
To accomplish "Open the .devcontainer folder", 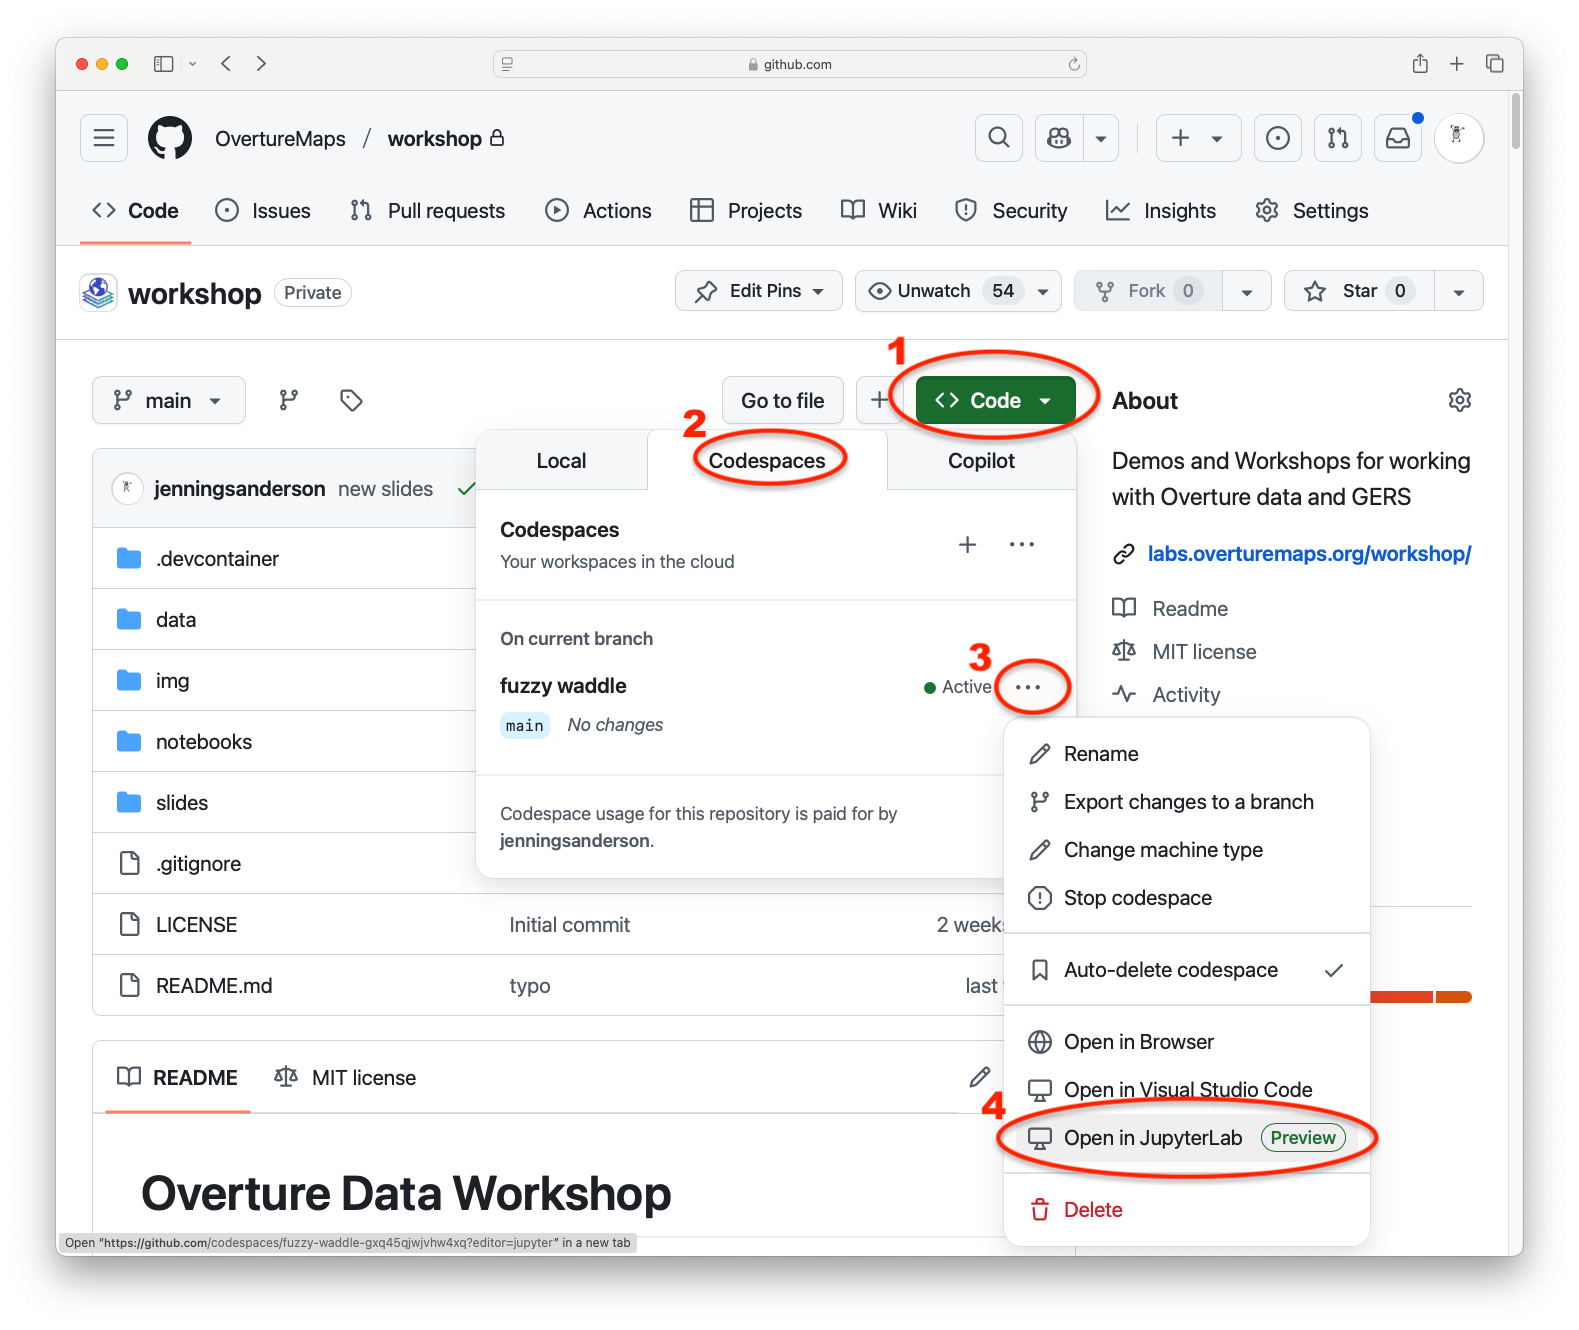I will pyautogui.click(x=217, y=559).
